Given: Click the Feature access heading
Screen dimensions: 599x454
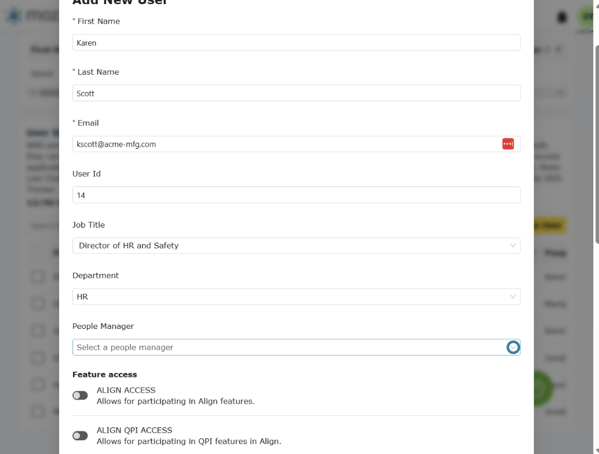Looking at the screenshot, I should [x=105, y=375].
